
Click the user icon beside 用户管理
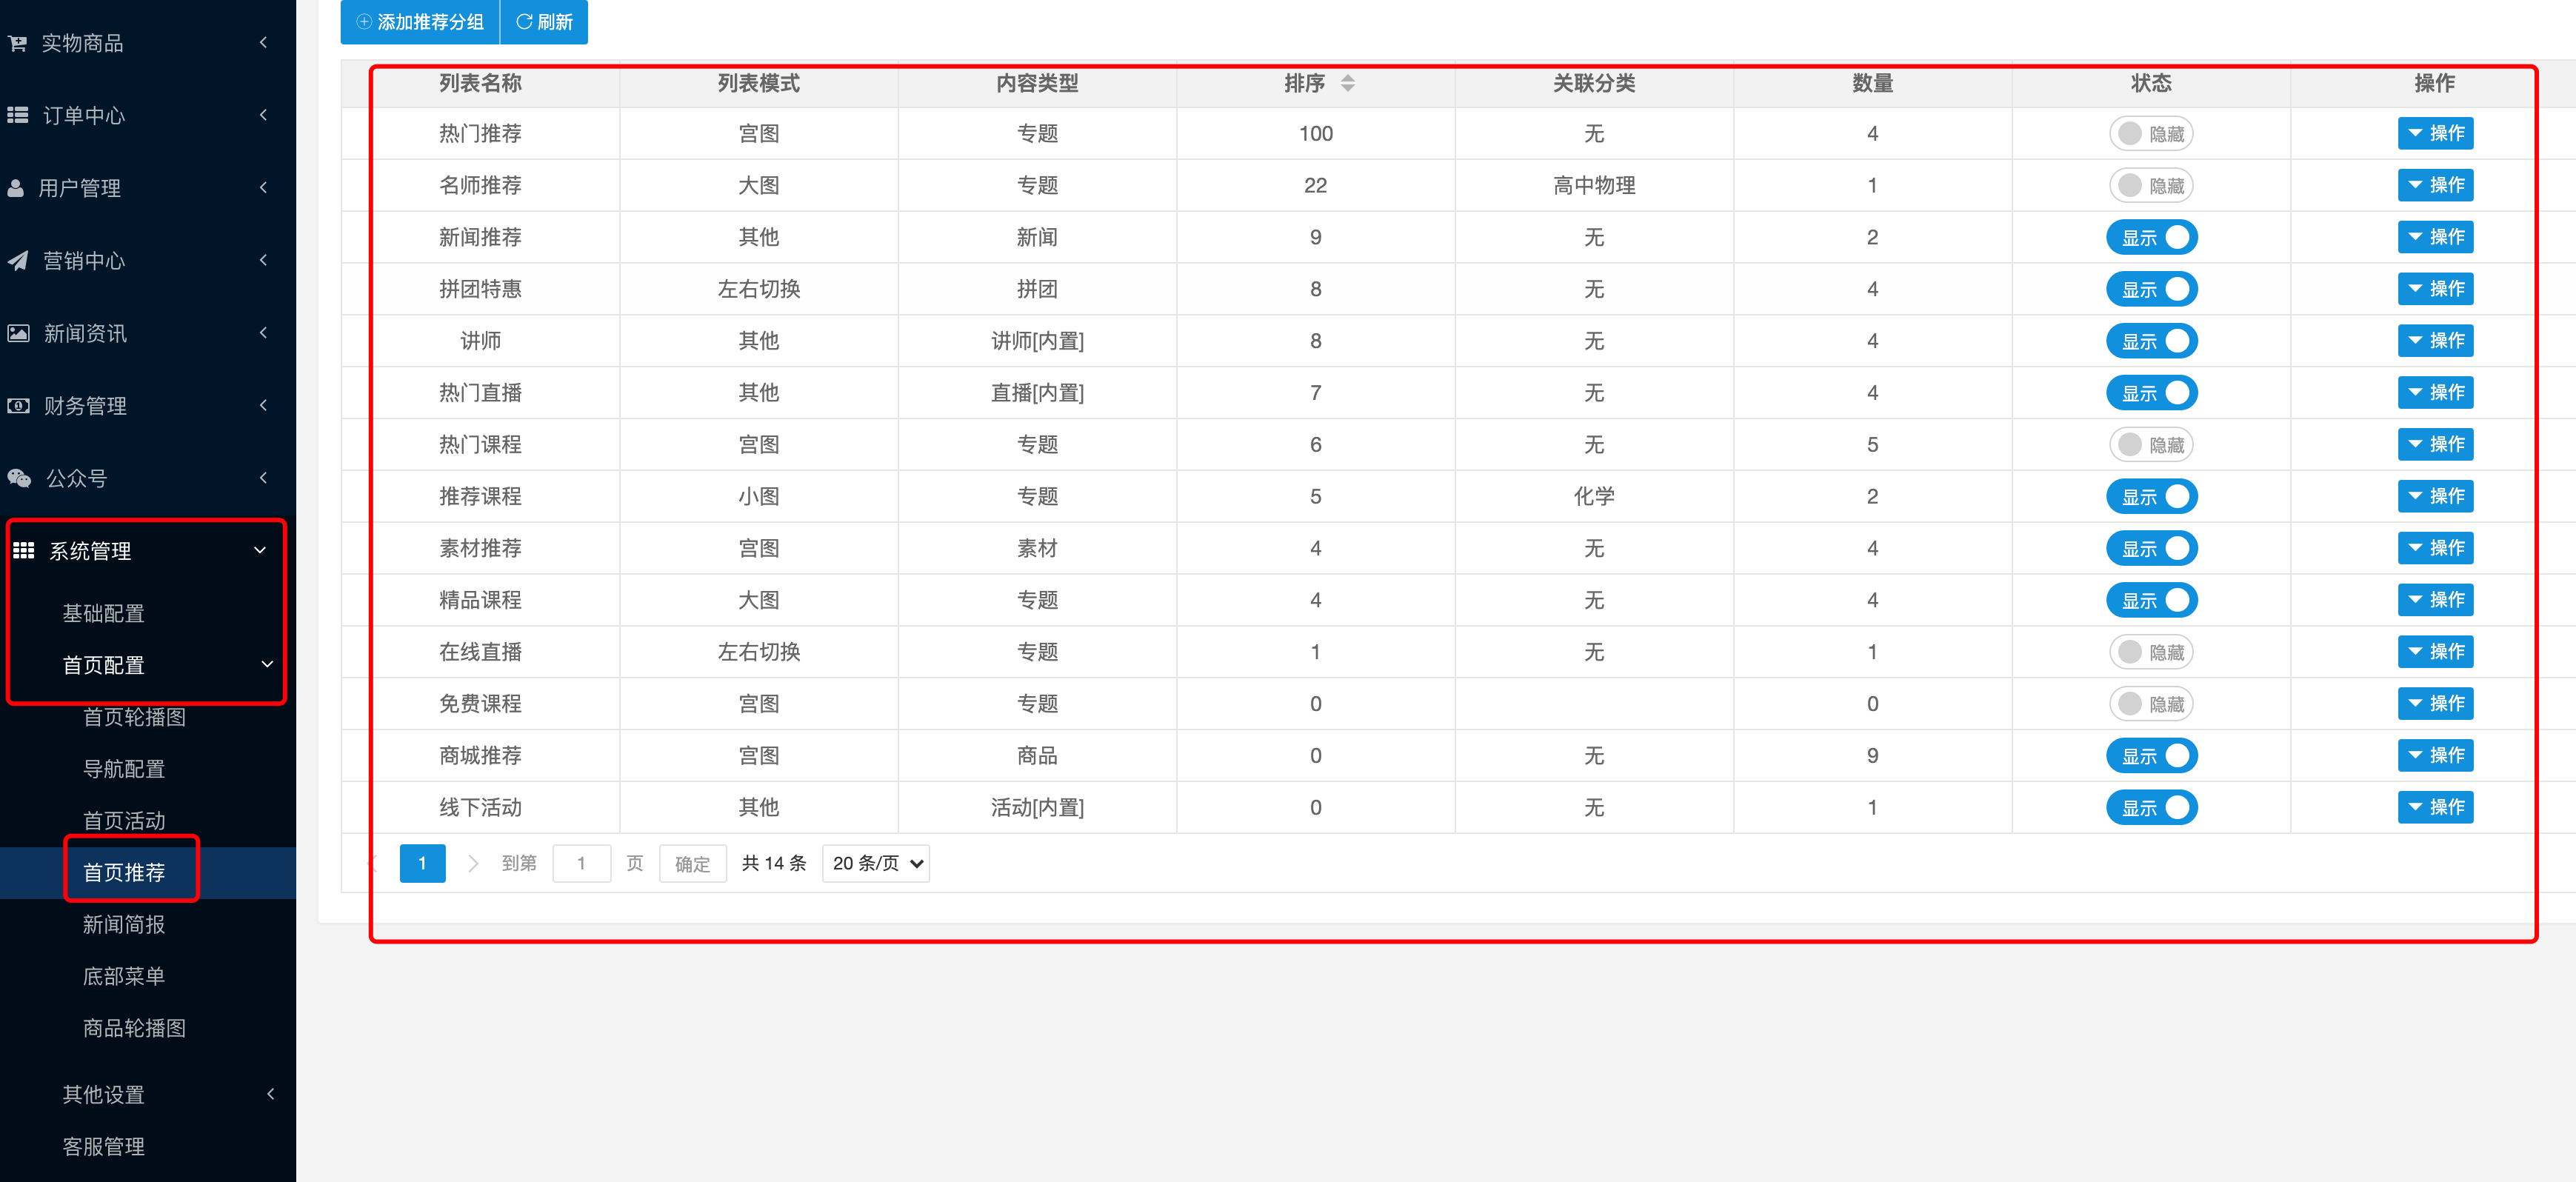(15, 188)
